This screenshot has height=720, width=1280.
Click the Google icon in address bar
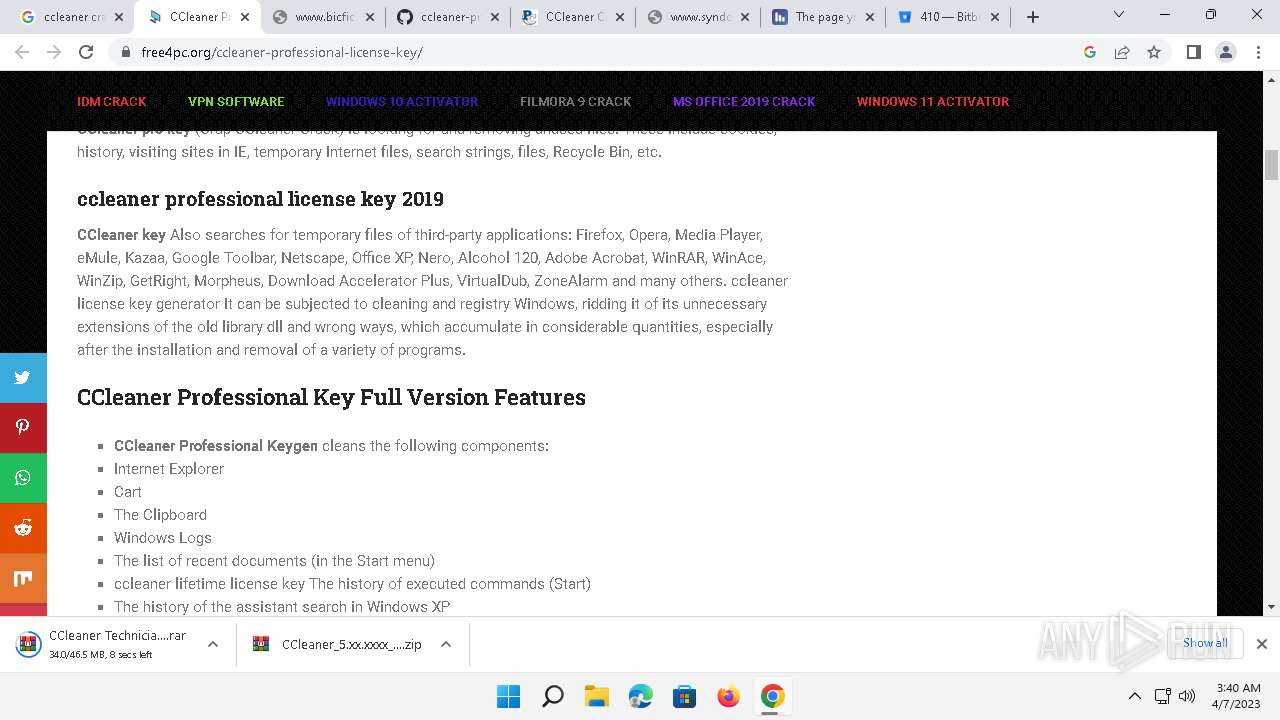(1090, 52)
